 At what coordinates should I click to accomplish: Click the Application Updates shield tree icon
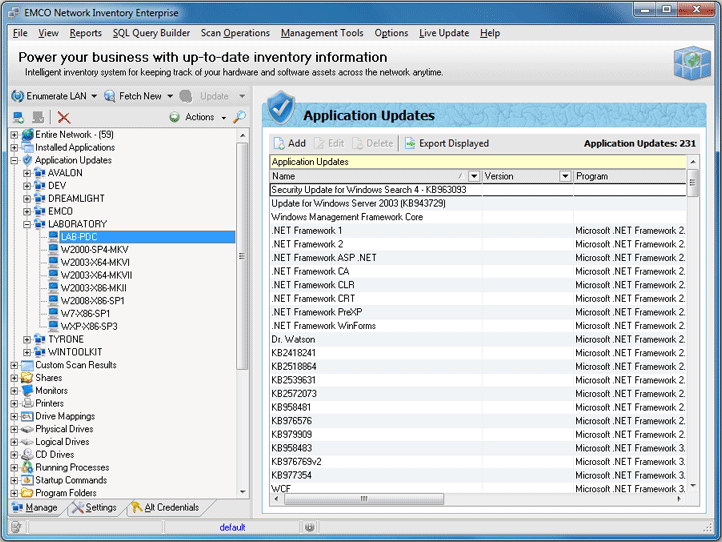click(x=28, y=160)
